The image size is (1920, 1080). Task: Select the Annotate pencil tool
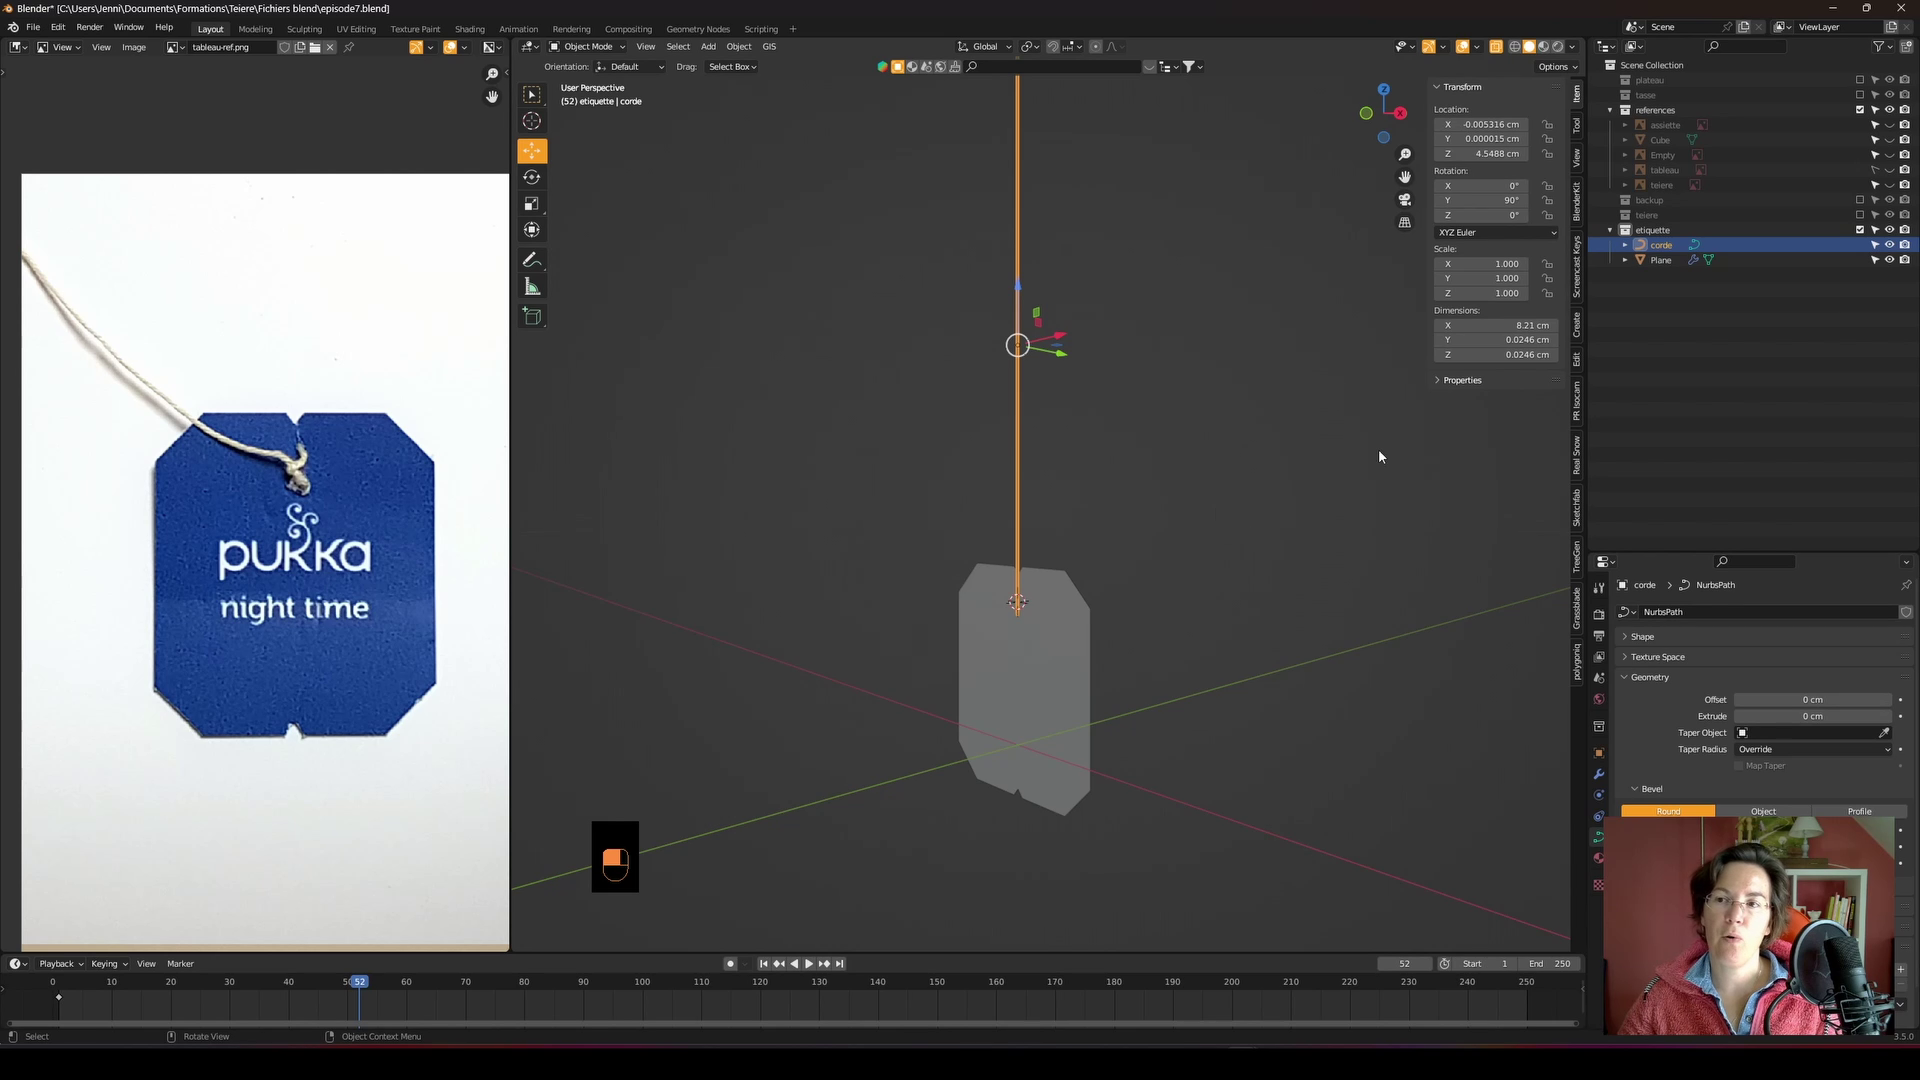[532, 260]
